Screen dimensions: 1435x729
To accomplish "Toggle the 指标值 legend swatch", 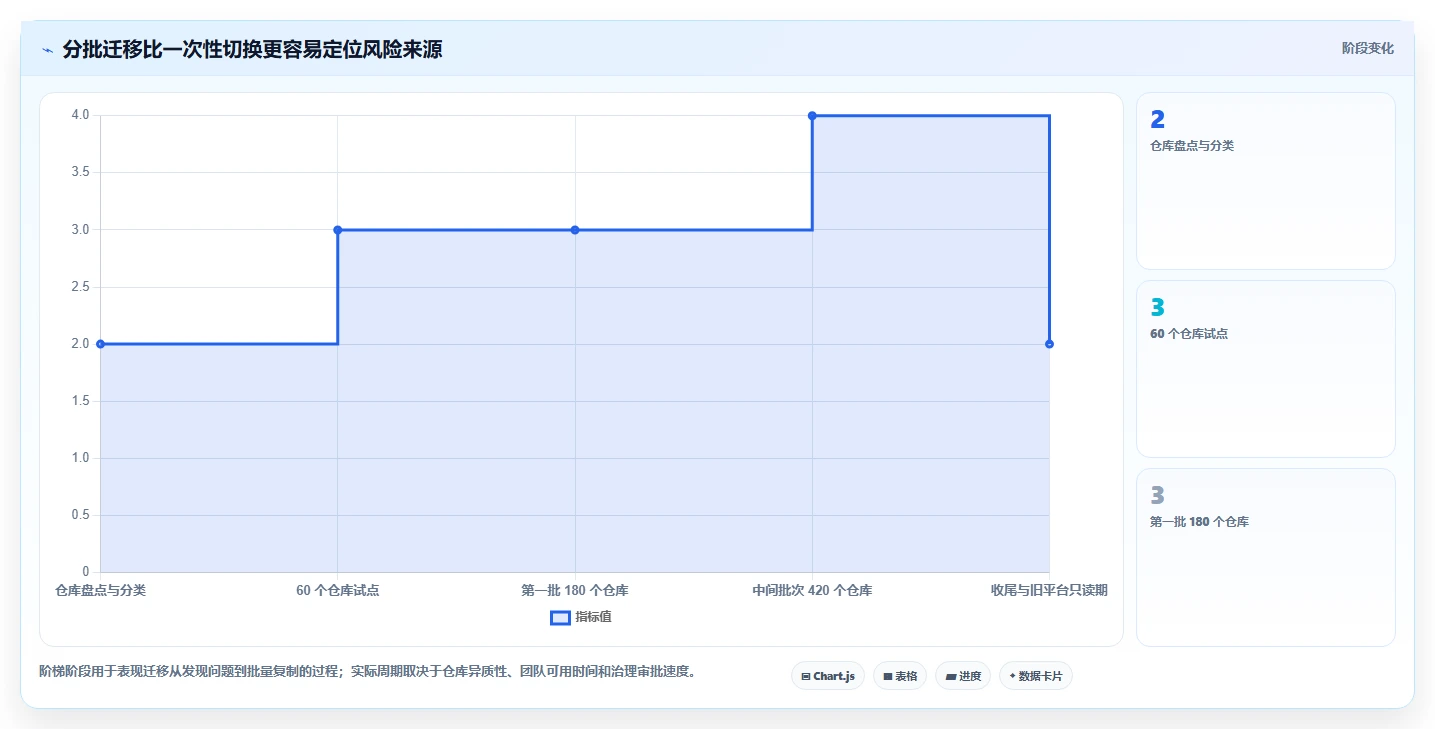I will [x=560, y=617].
